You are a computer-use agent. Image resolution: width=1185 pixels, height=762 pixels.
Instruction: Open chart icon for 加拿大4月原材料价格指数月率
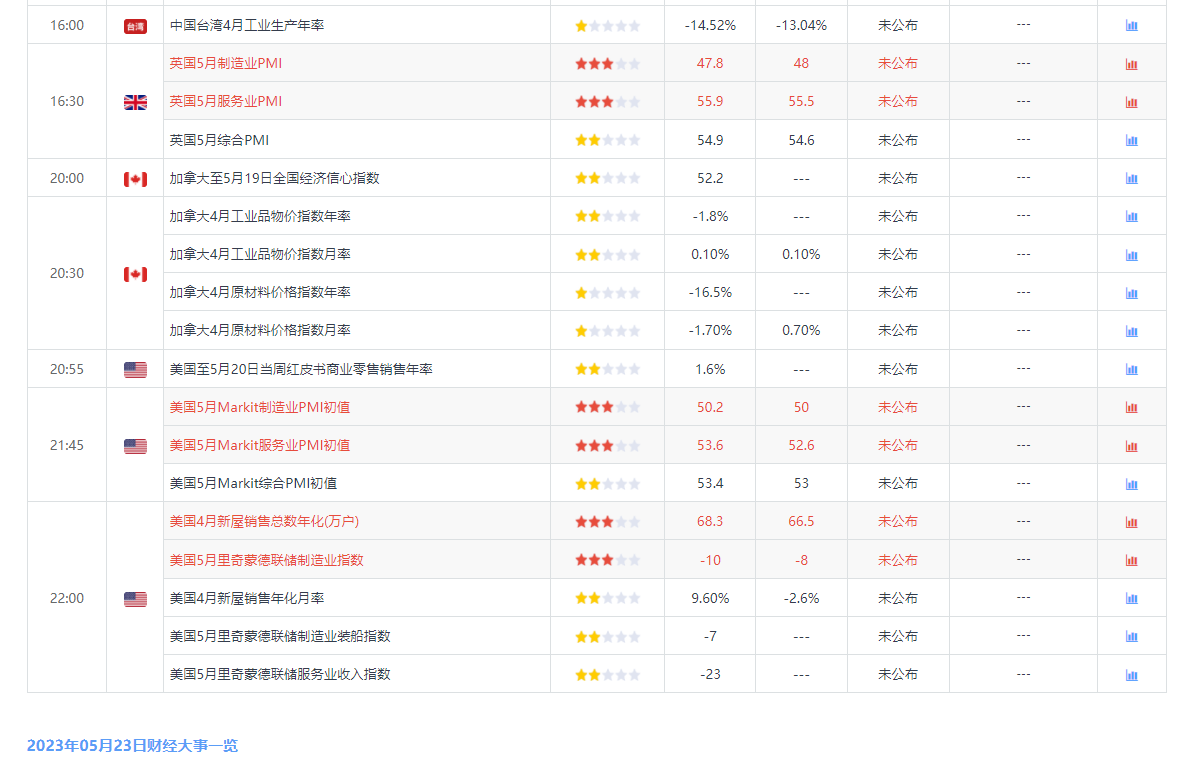pyautogui.click(x=1131, y=331)
